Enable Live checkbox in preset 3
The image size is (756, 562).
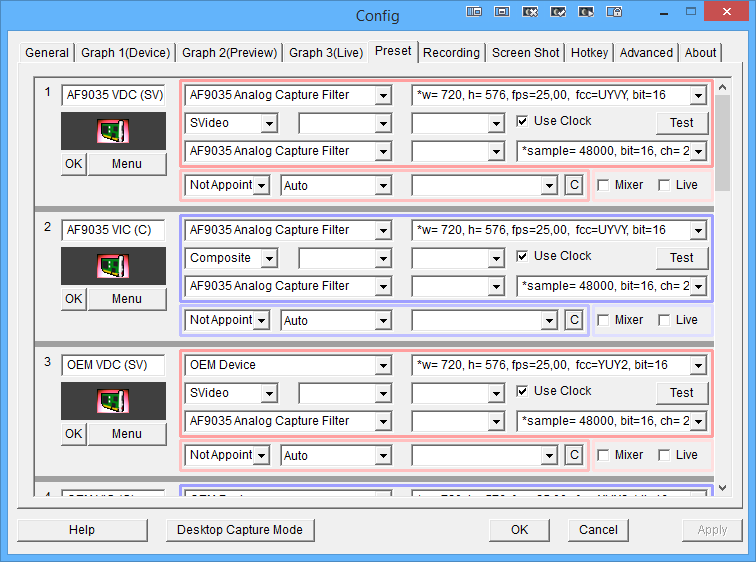(x=664, y=455)
